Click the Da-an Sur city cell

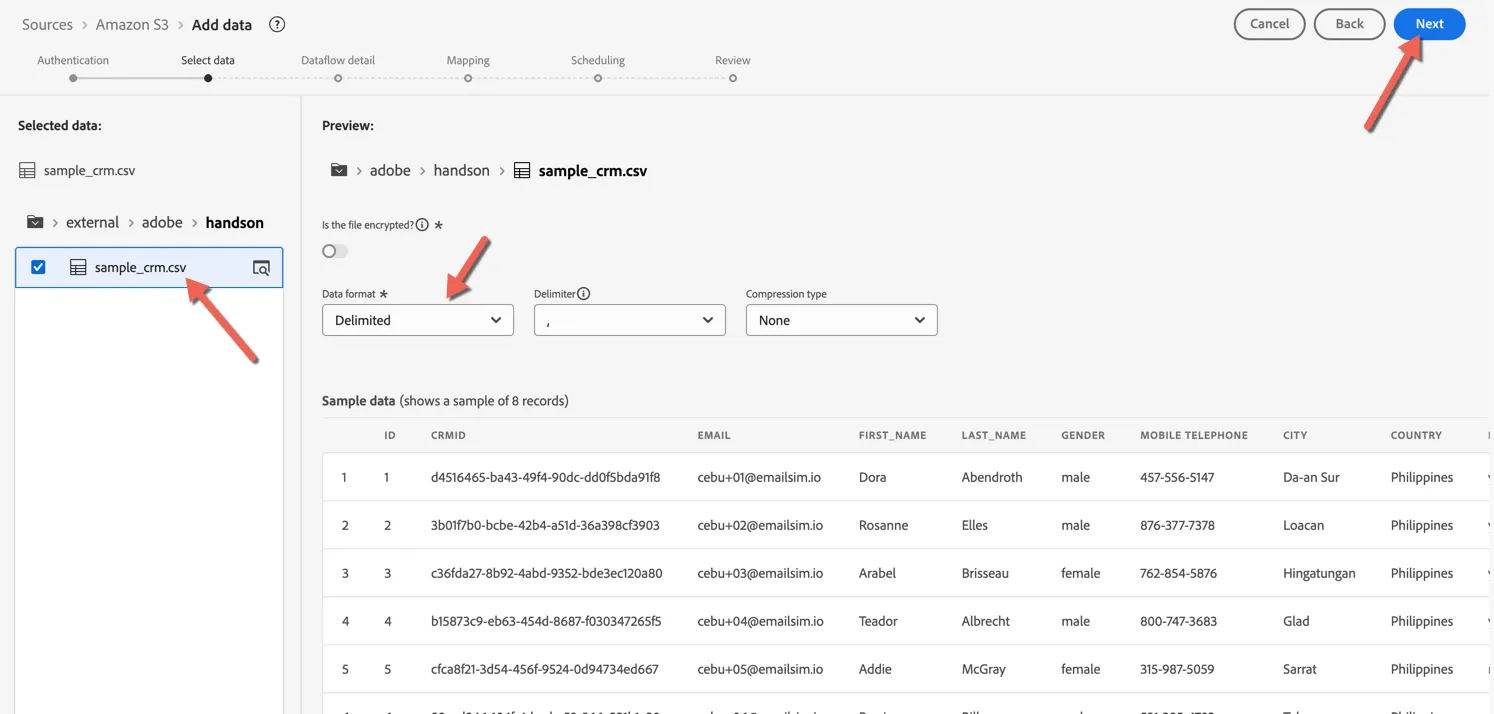coord(1311,477)
